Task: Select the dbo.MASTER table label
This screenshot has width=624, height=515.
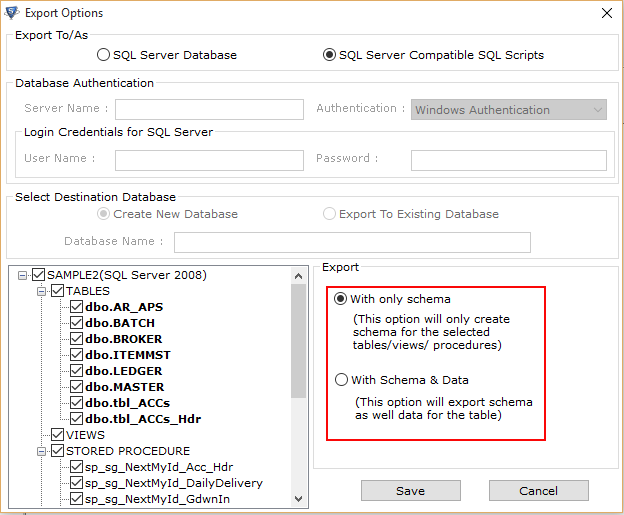Action: pos(125,387)
